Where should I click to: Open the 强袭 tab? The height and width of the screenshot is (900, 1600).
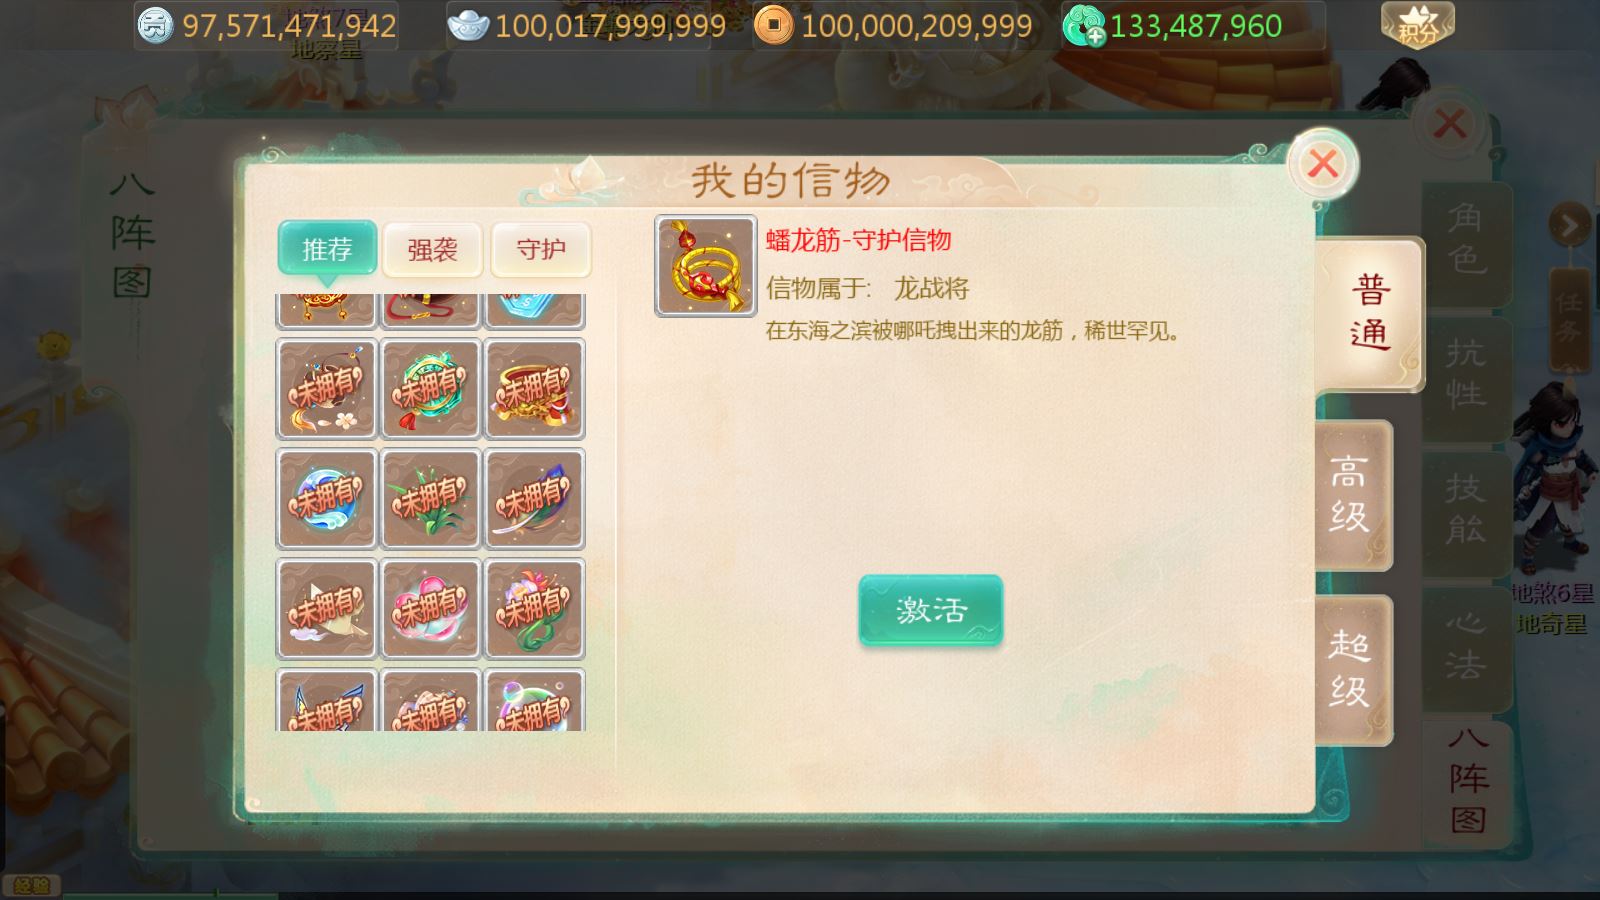tap(433, 249)
